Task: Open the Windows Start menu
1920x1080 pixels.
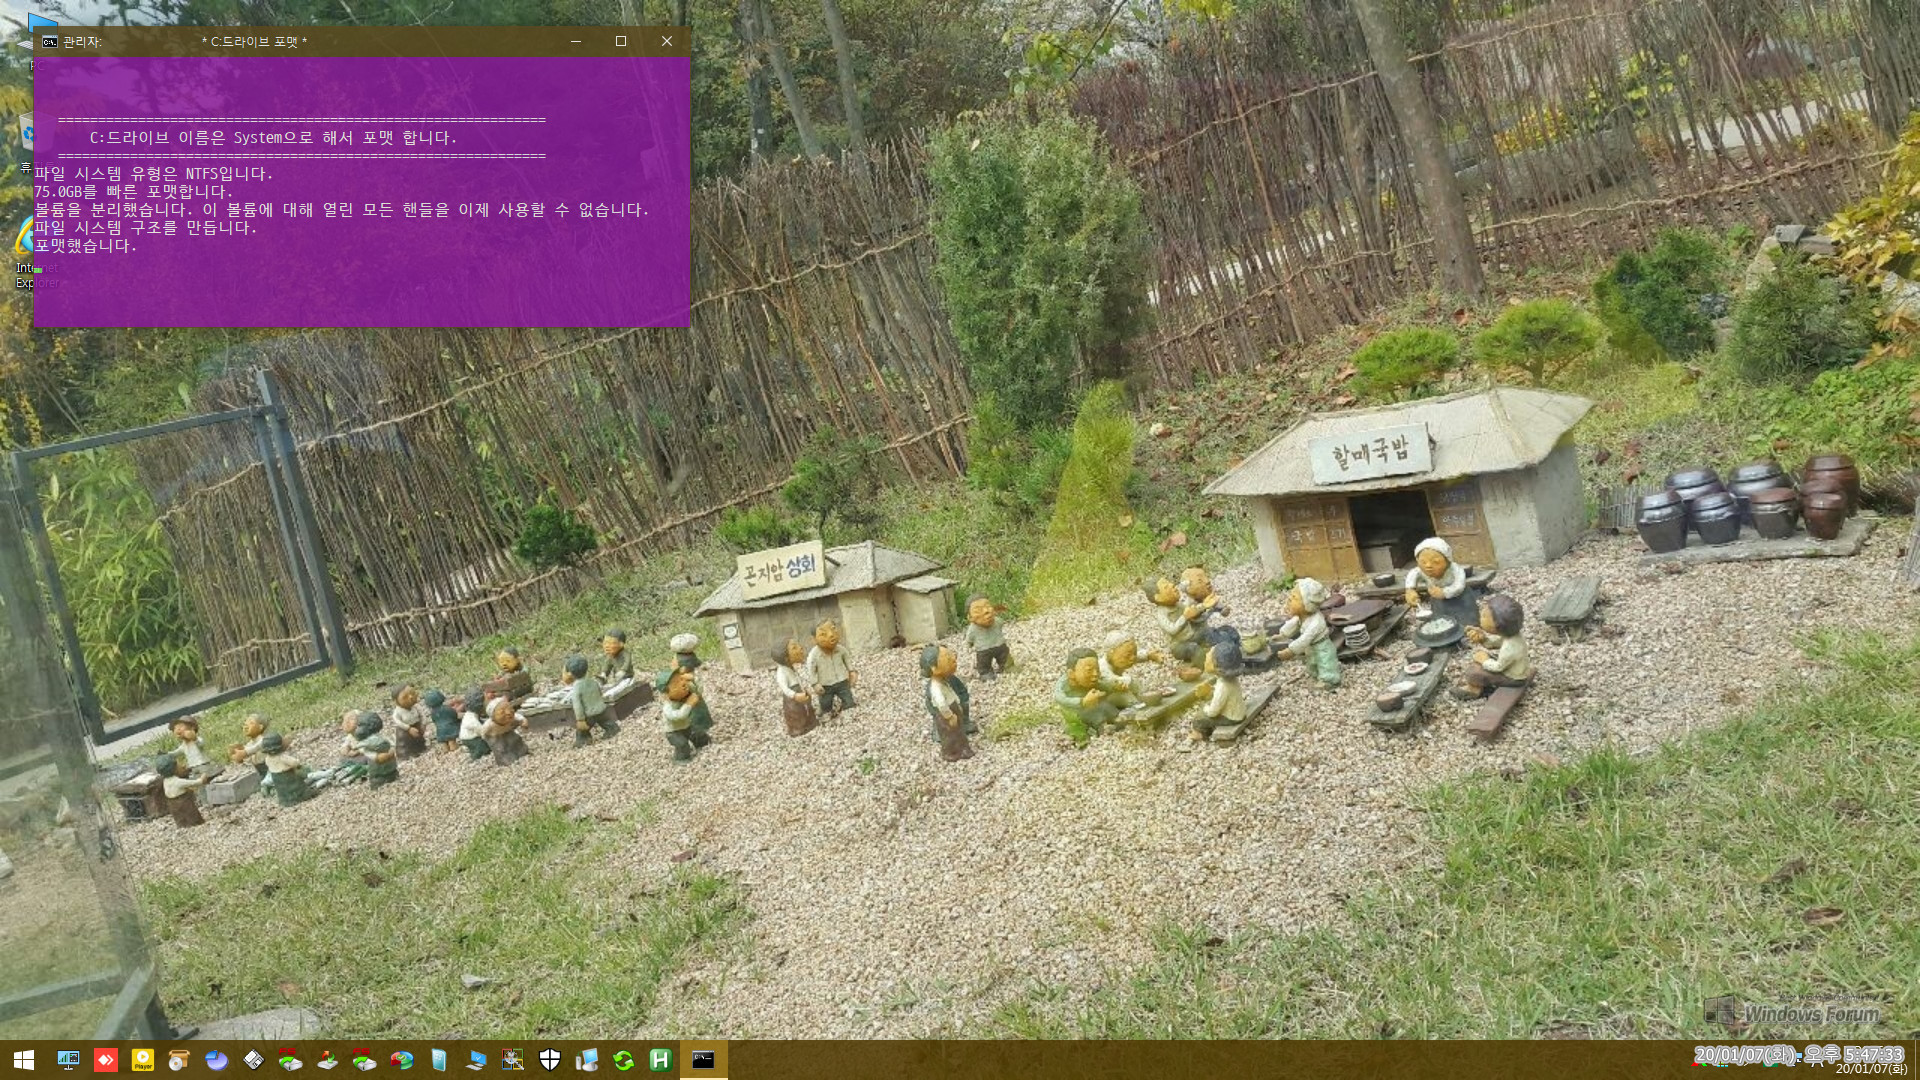Action: (24, 1060)
